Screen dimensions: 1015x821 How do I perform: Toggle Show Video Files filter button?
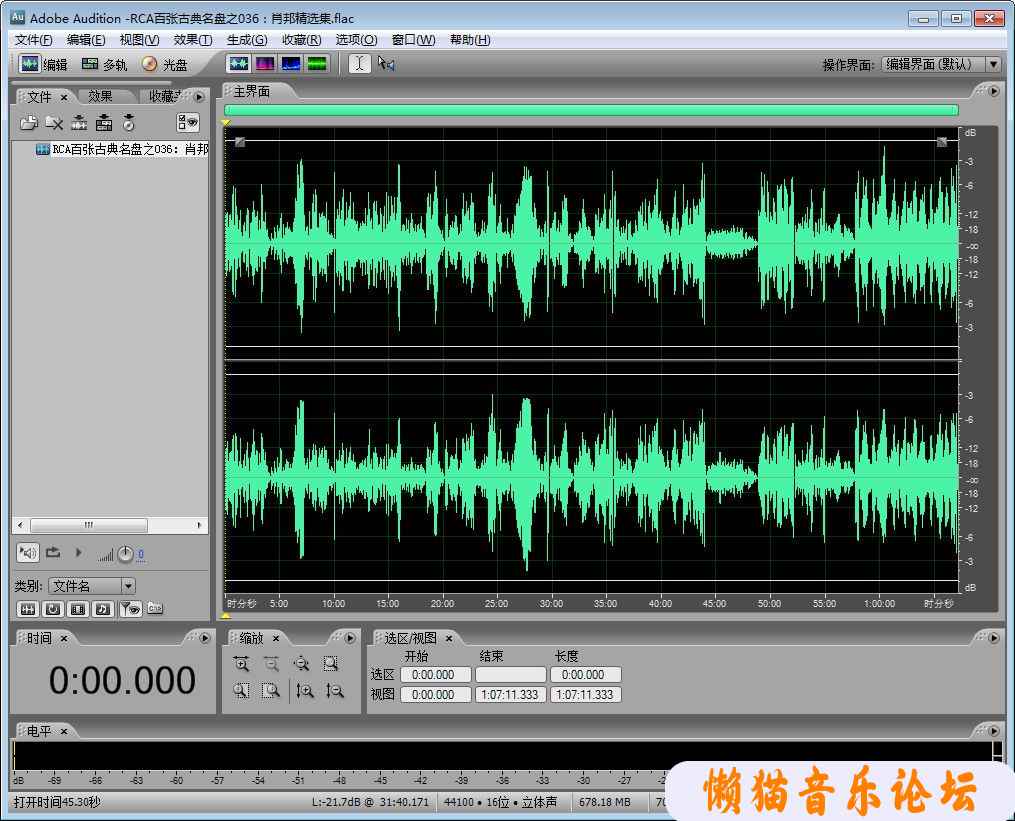point(78,609)
